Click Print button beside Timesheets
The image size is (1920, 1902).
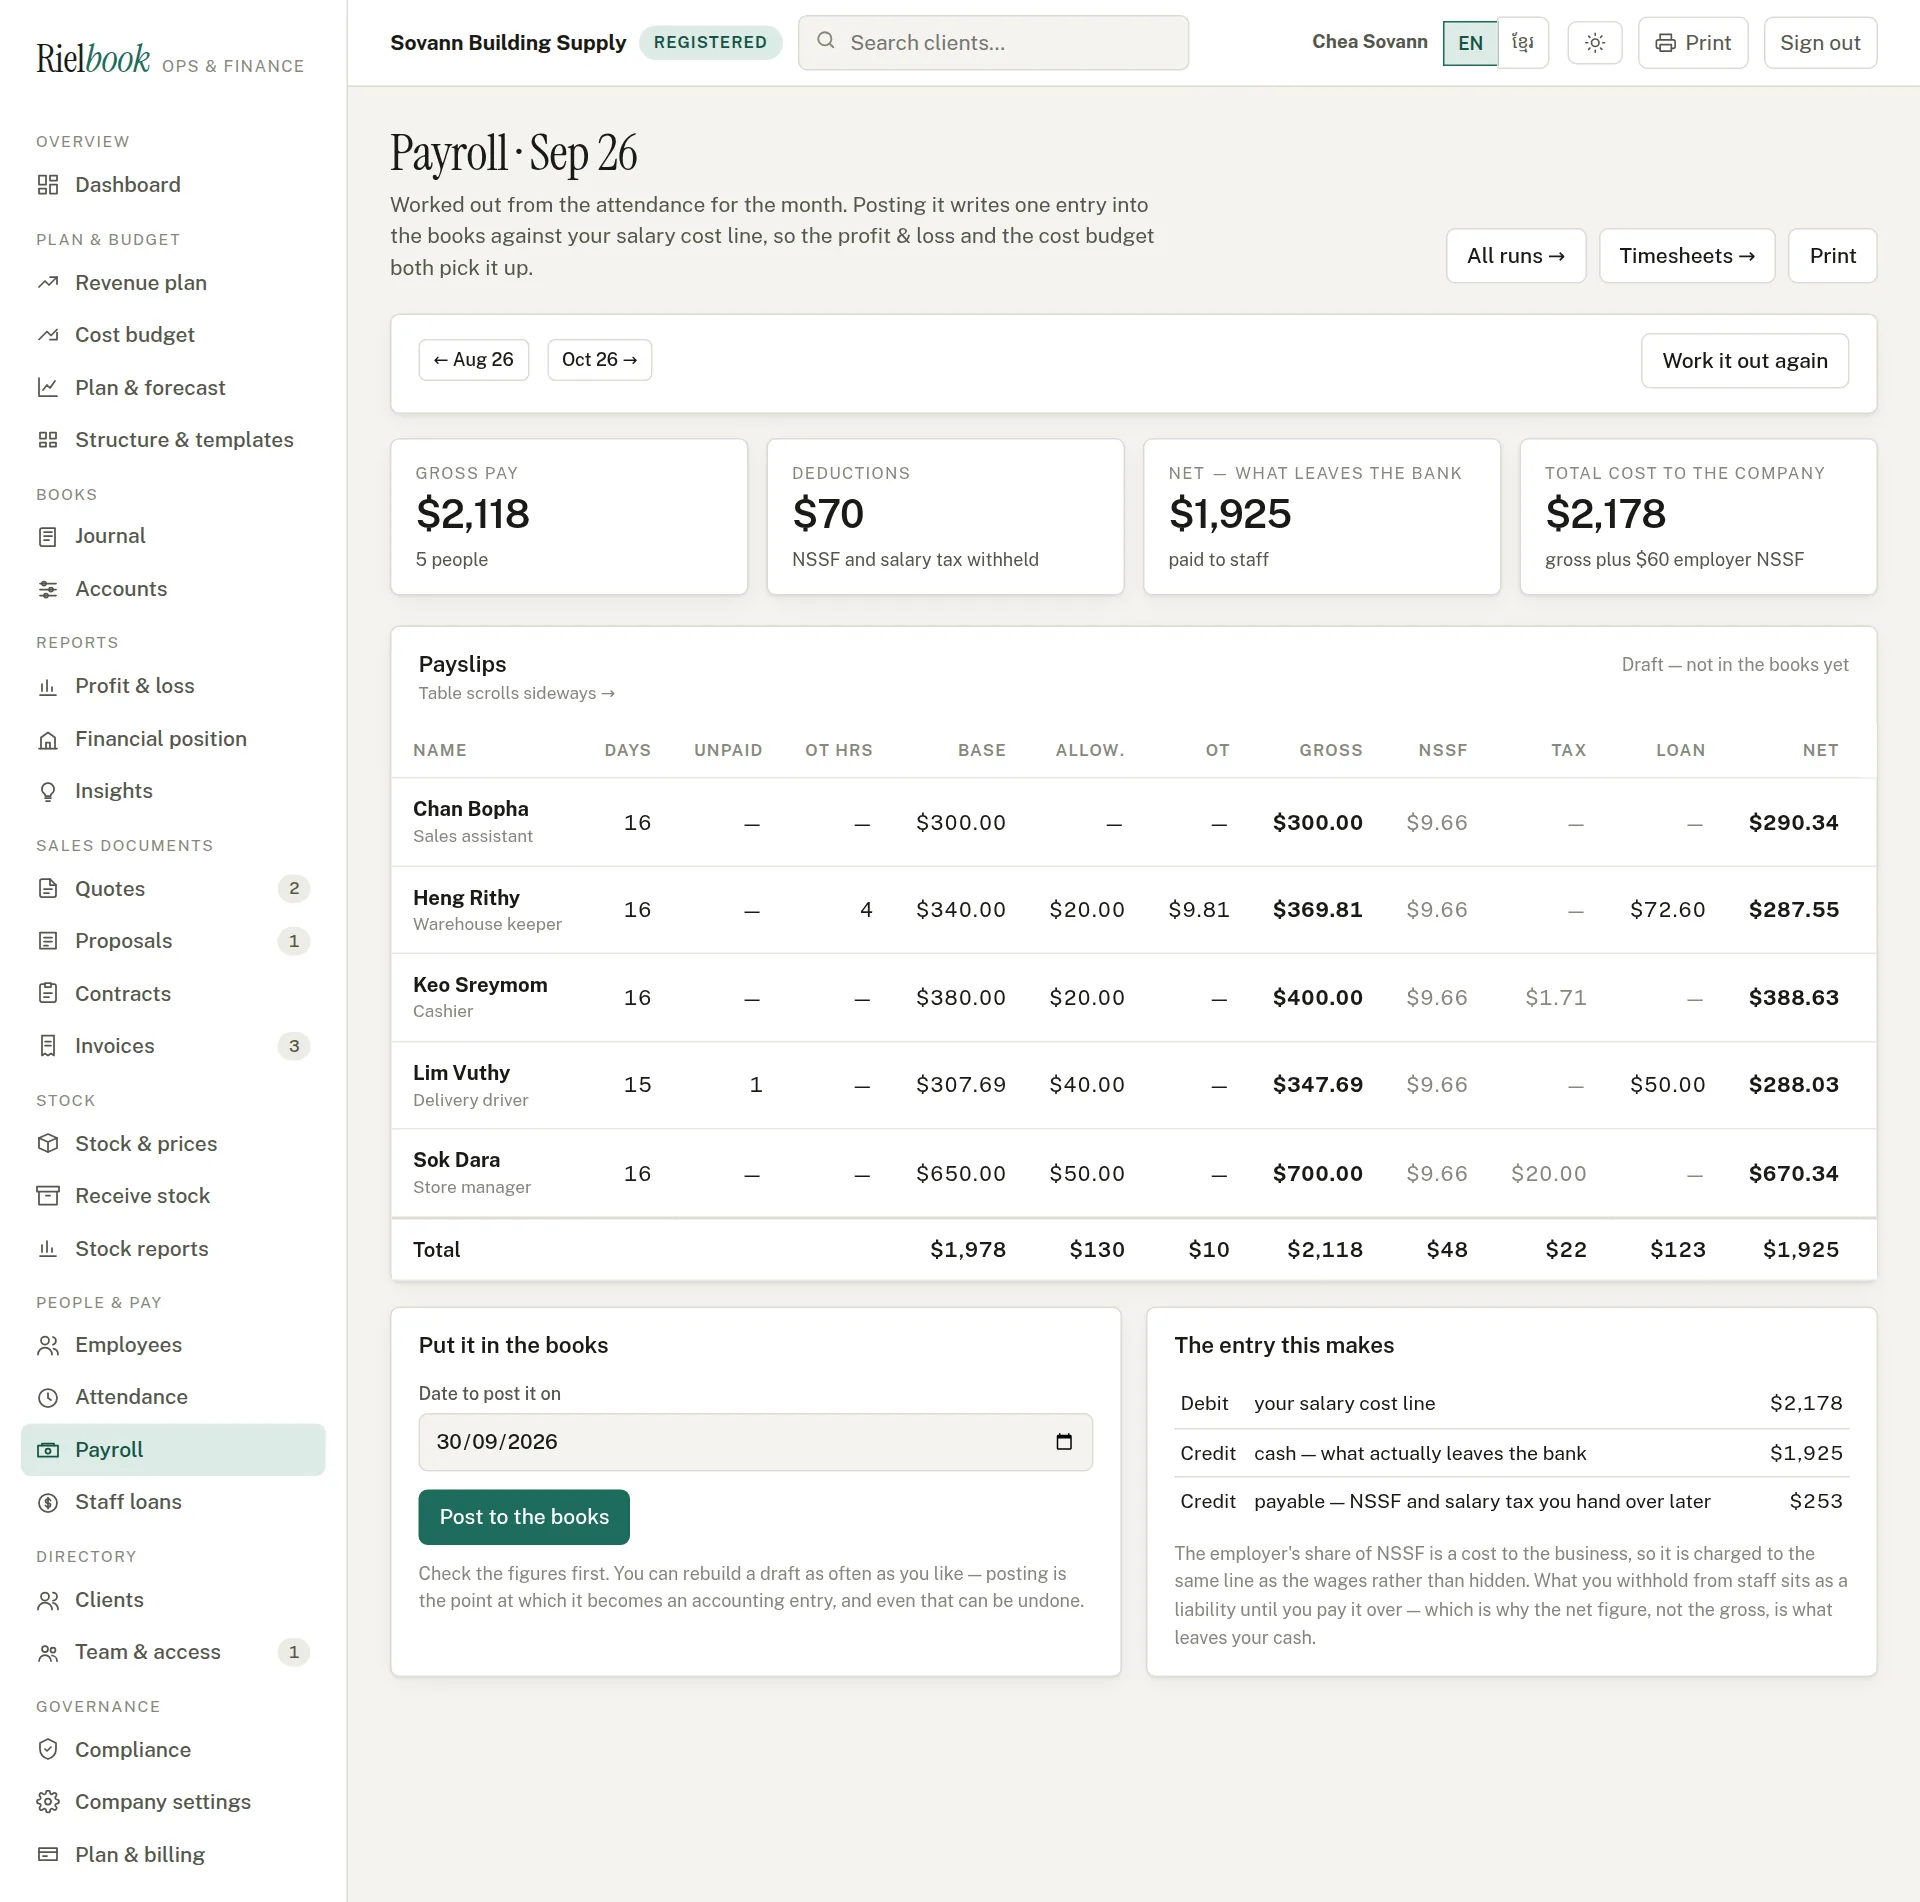pyautogui.click(x=1832, y=256)
